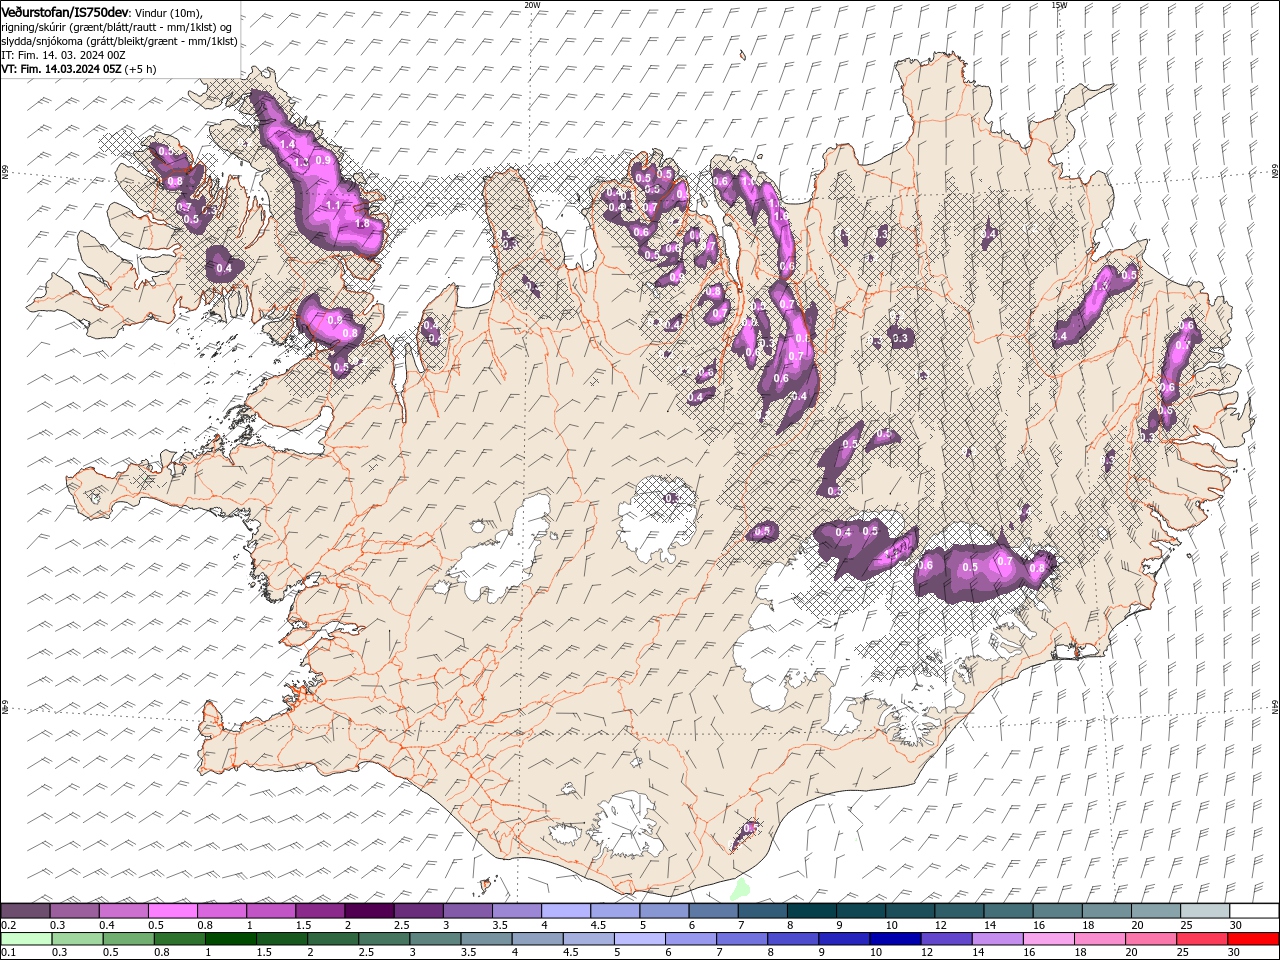The width and height of the screenshot is (1280, 960).
Task: Pick the dark mauve 0.2 swatch, upper legend row
Action: [x=25, y=911]
